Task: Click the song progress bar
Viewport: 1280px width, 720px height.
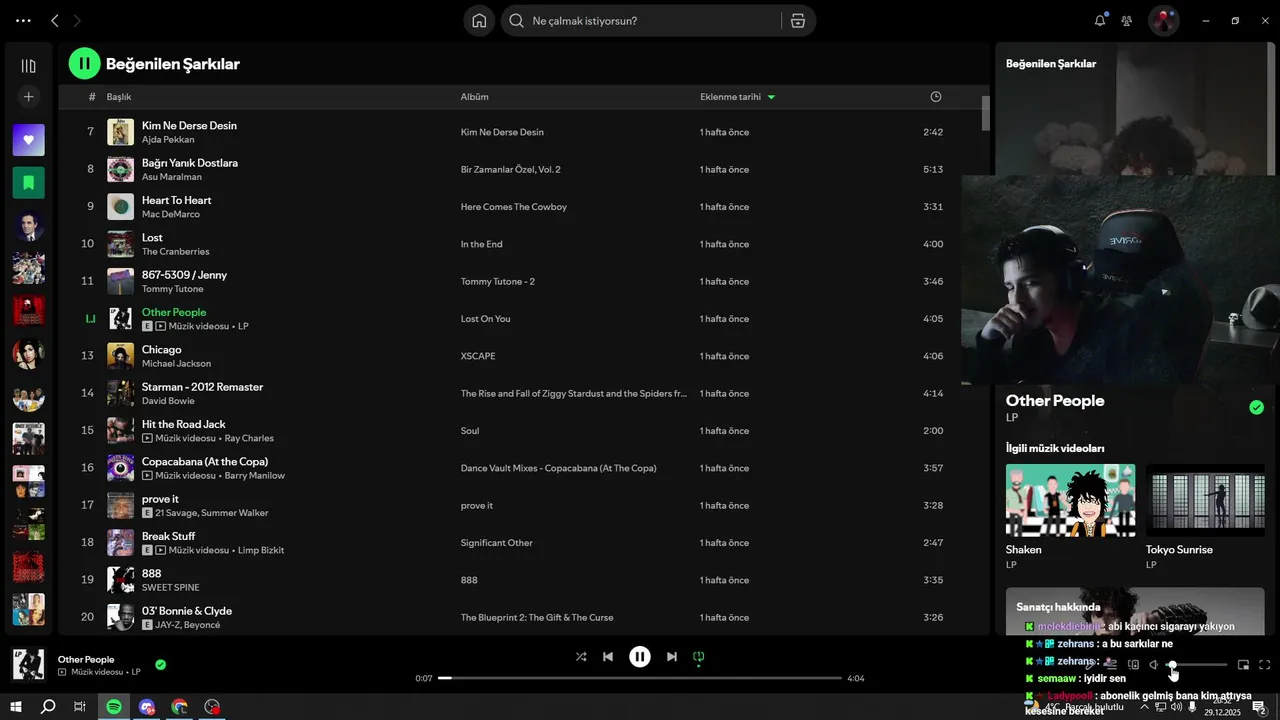Action: pyautogui.click(x=640, y=678)
